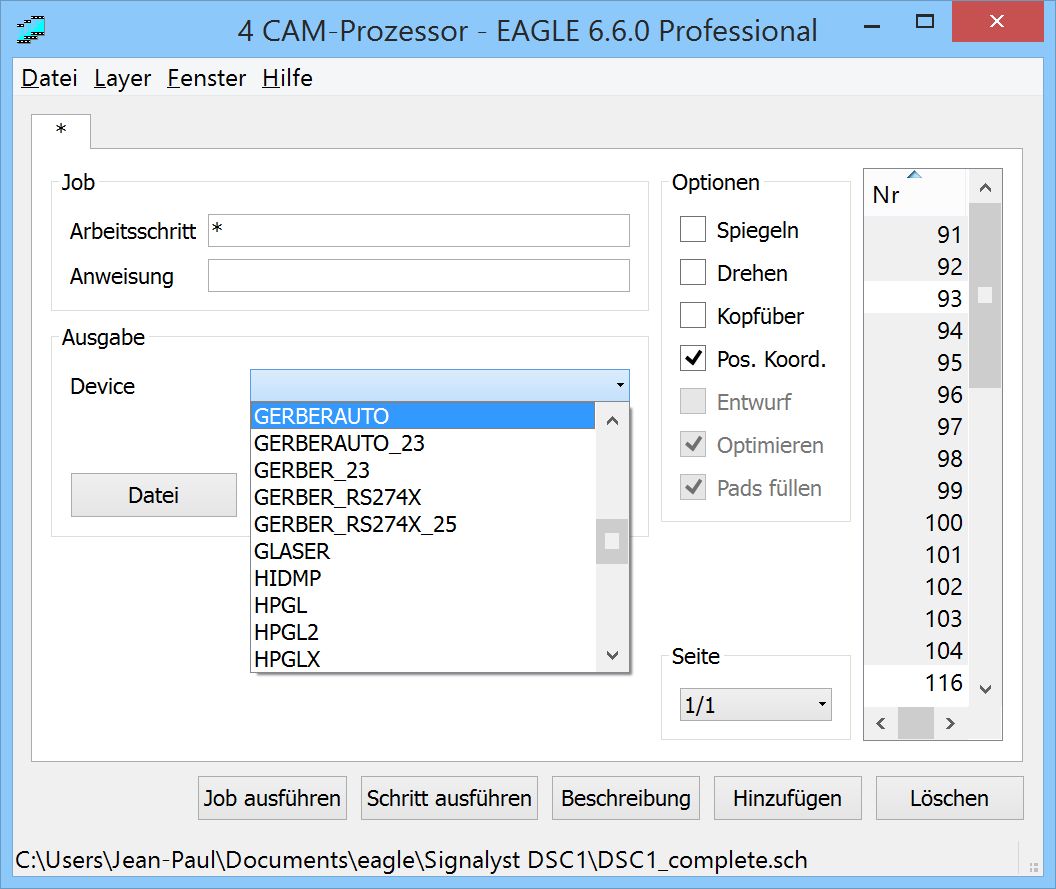Screen dimensions: 1056x889
Task: Click the Pads füllen checkbox
Action: [x=693, y=488]
